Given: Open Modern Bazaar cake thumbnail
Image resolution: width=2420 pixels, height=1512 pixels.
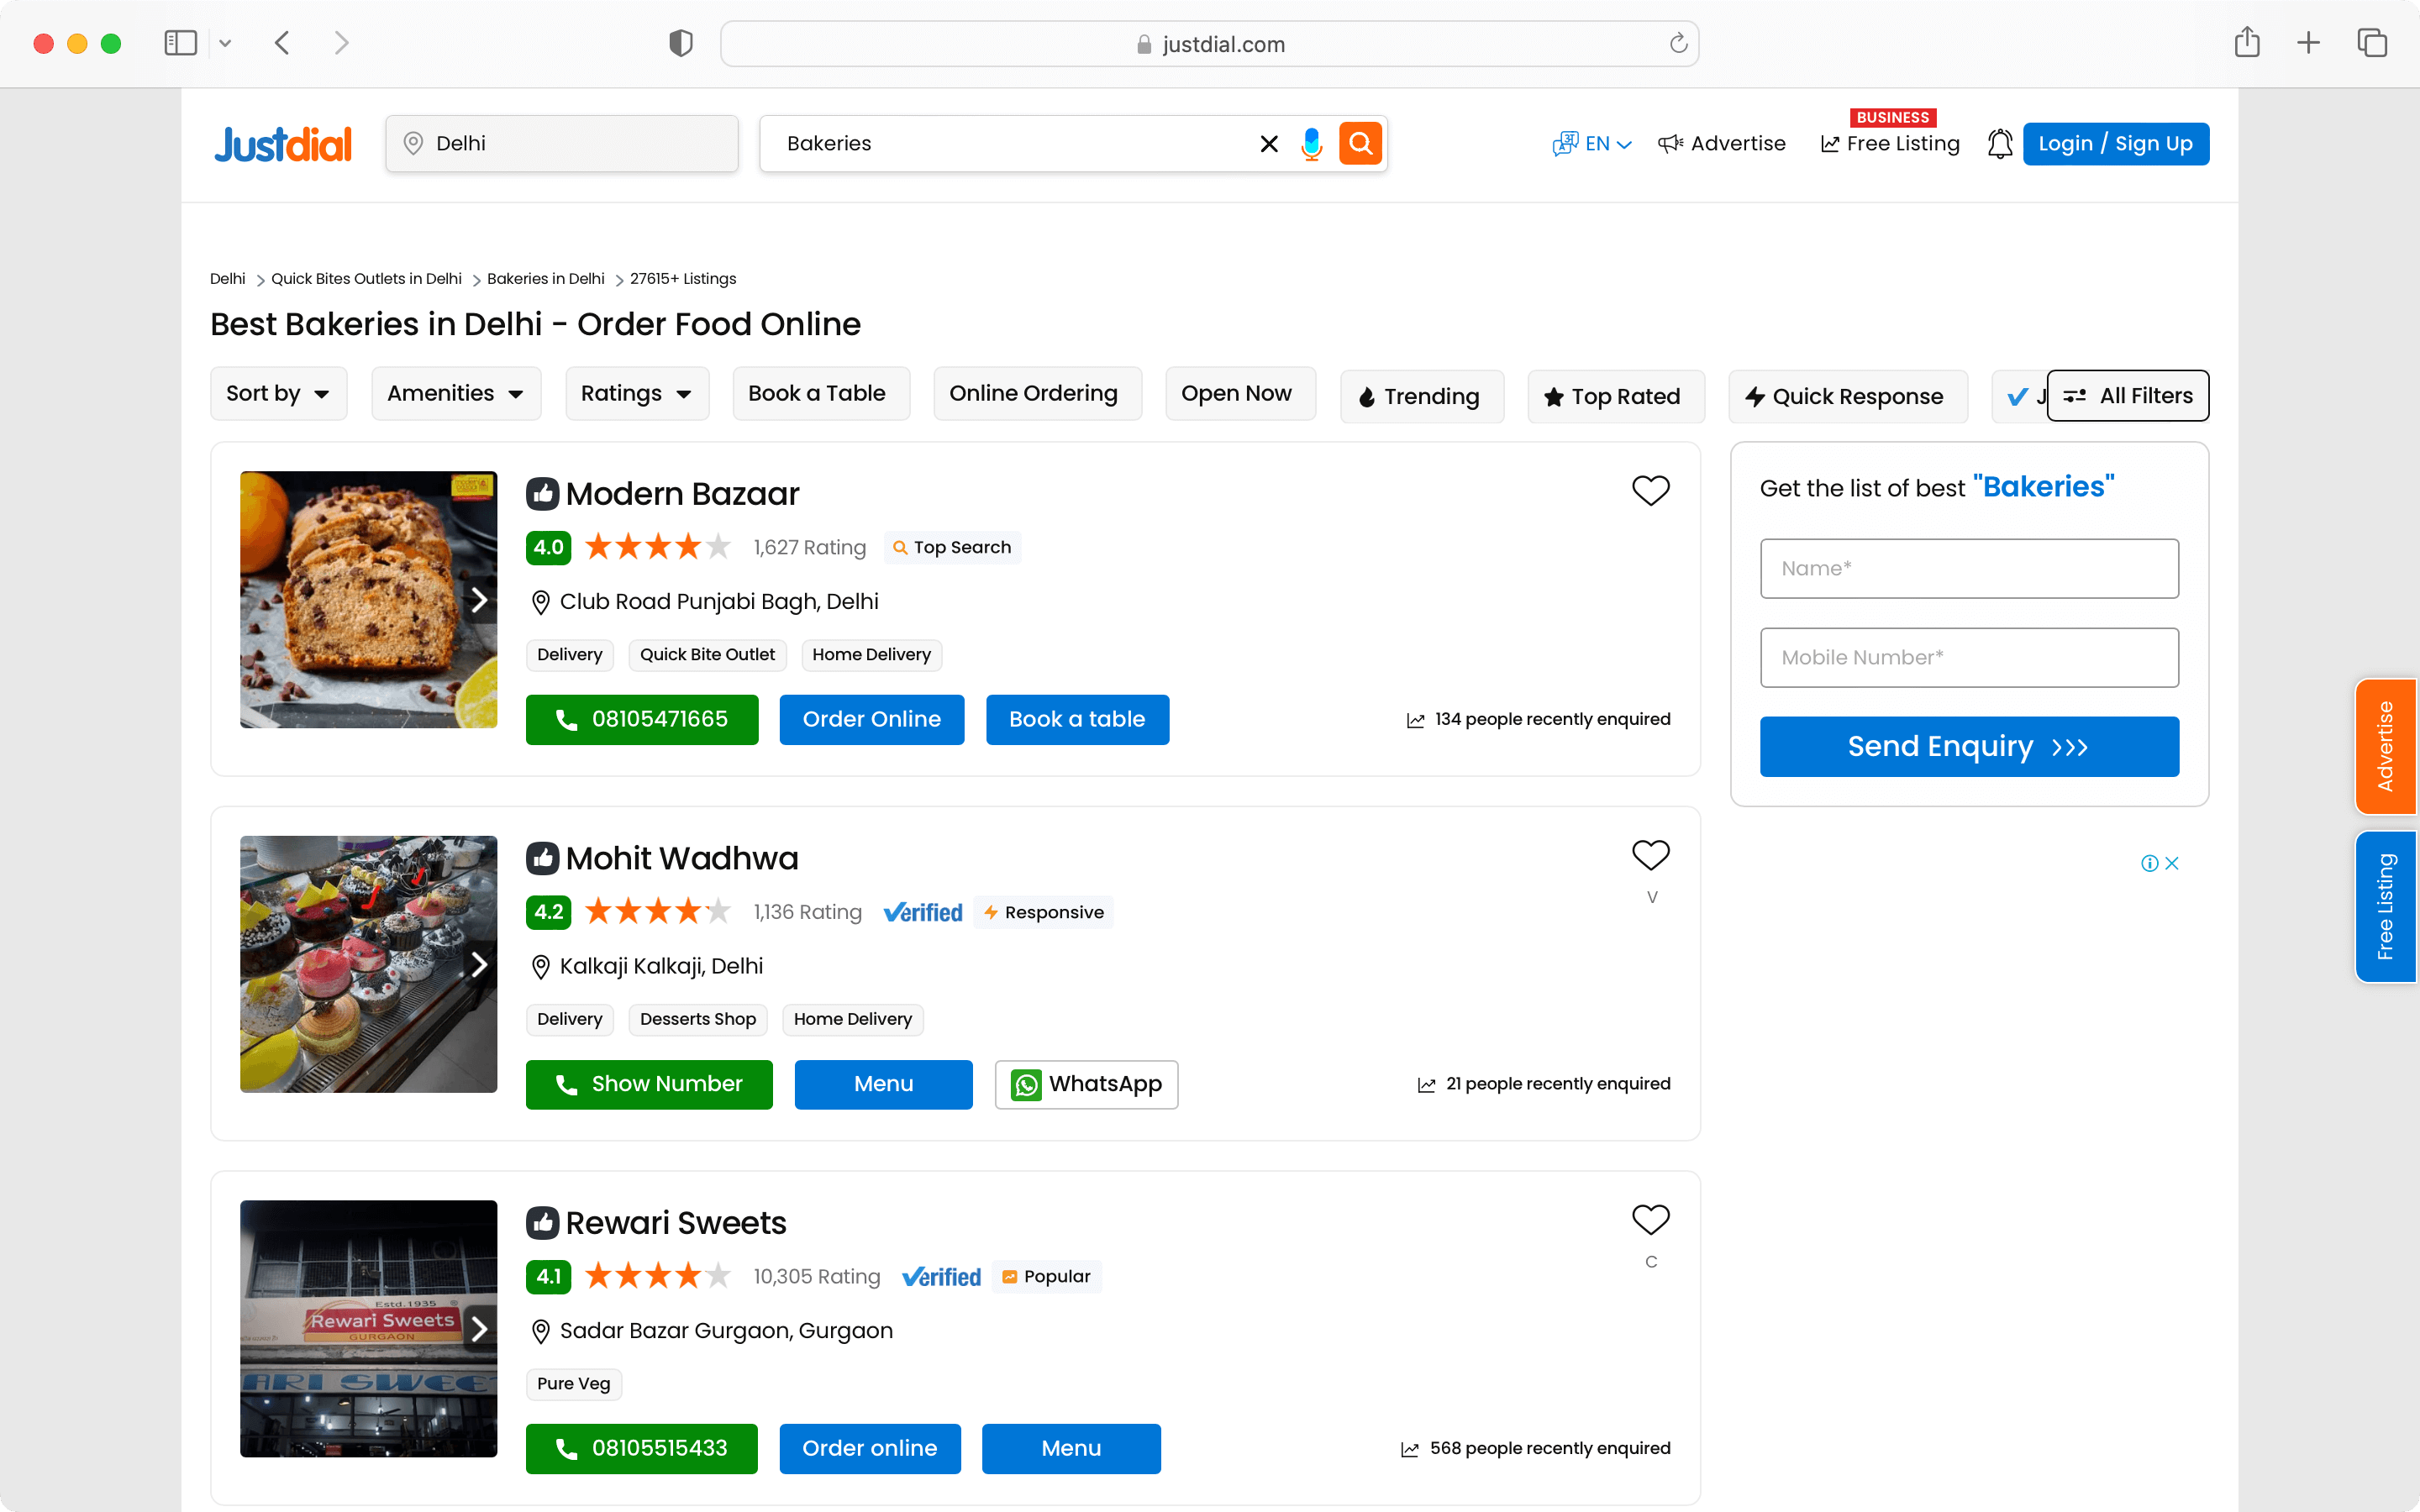Looking at the screenshot, I should pos(368,600).
